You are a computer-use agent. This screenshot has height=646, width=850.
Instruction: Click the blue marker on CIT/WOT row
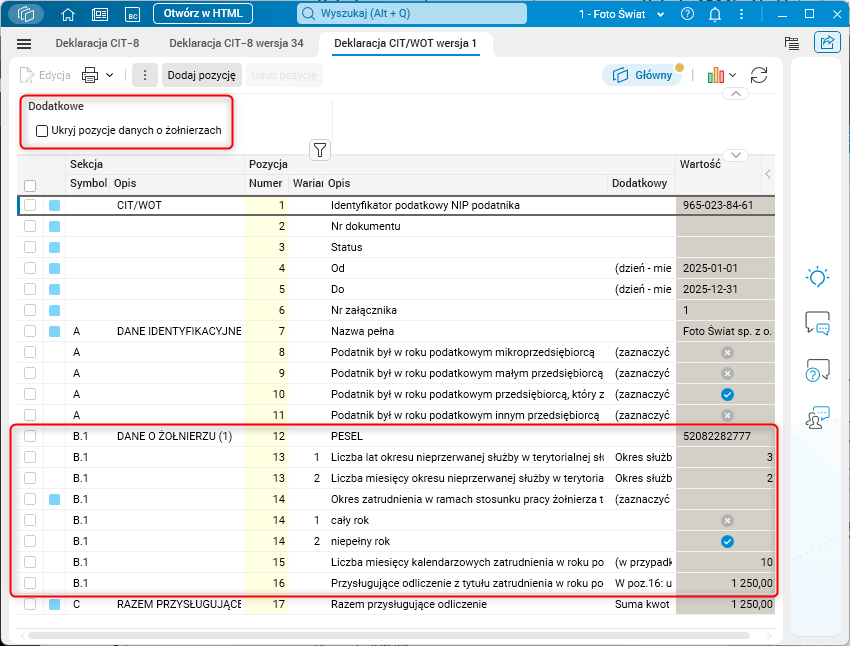tap(54, 205)
